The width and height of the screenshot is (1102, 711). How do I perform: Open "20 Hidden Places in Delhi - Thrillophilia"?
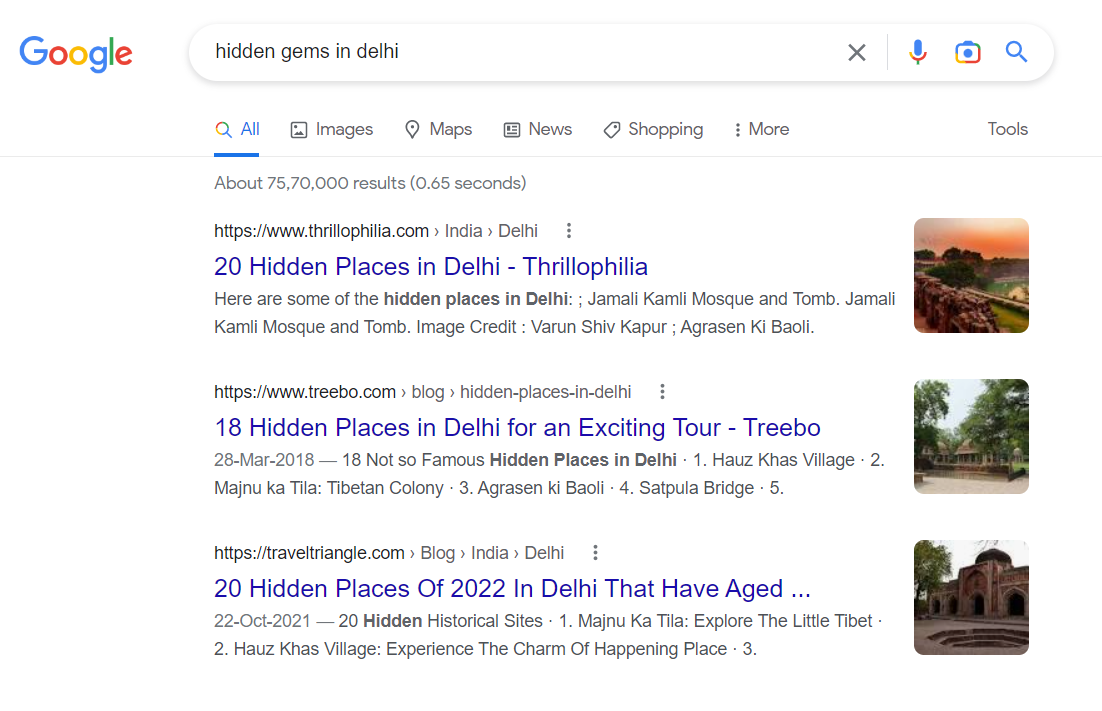(x=431, y=267)
